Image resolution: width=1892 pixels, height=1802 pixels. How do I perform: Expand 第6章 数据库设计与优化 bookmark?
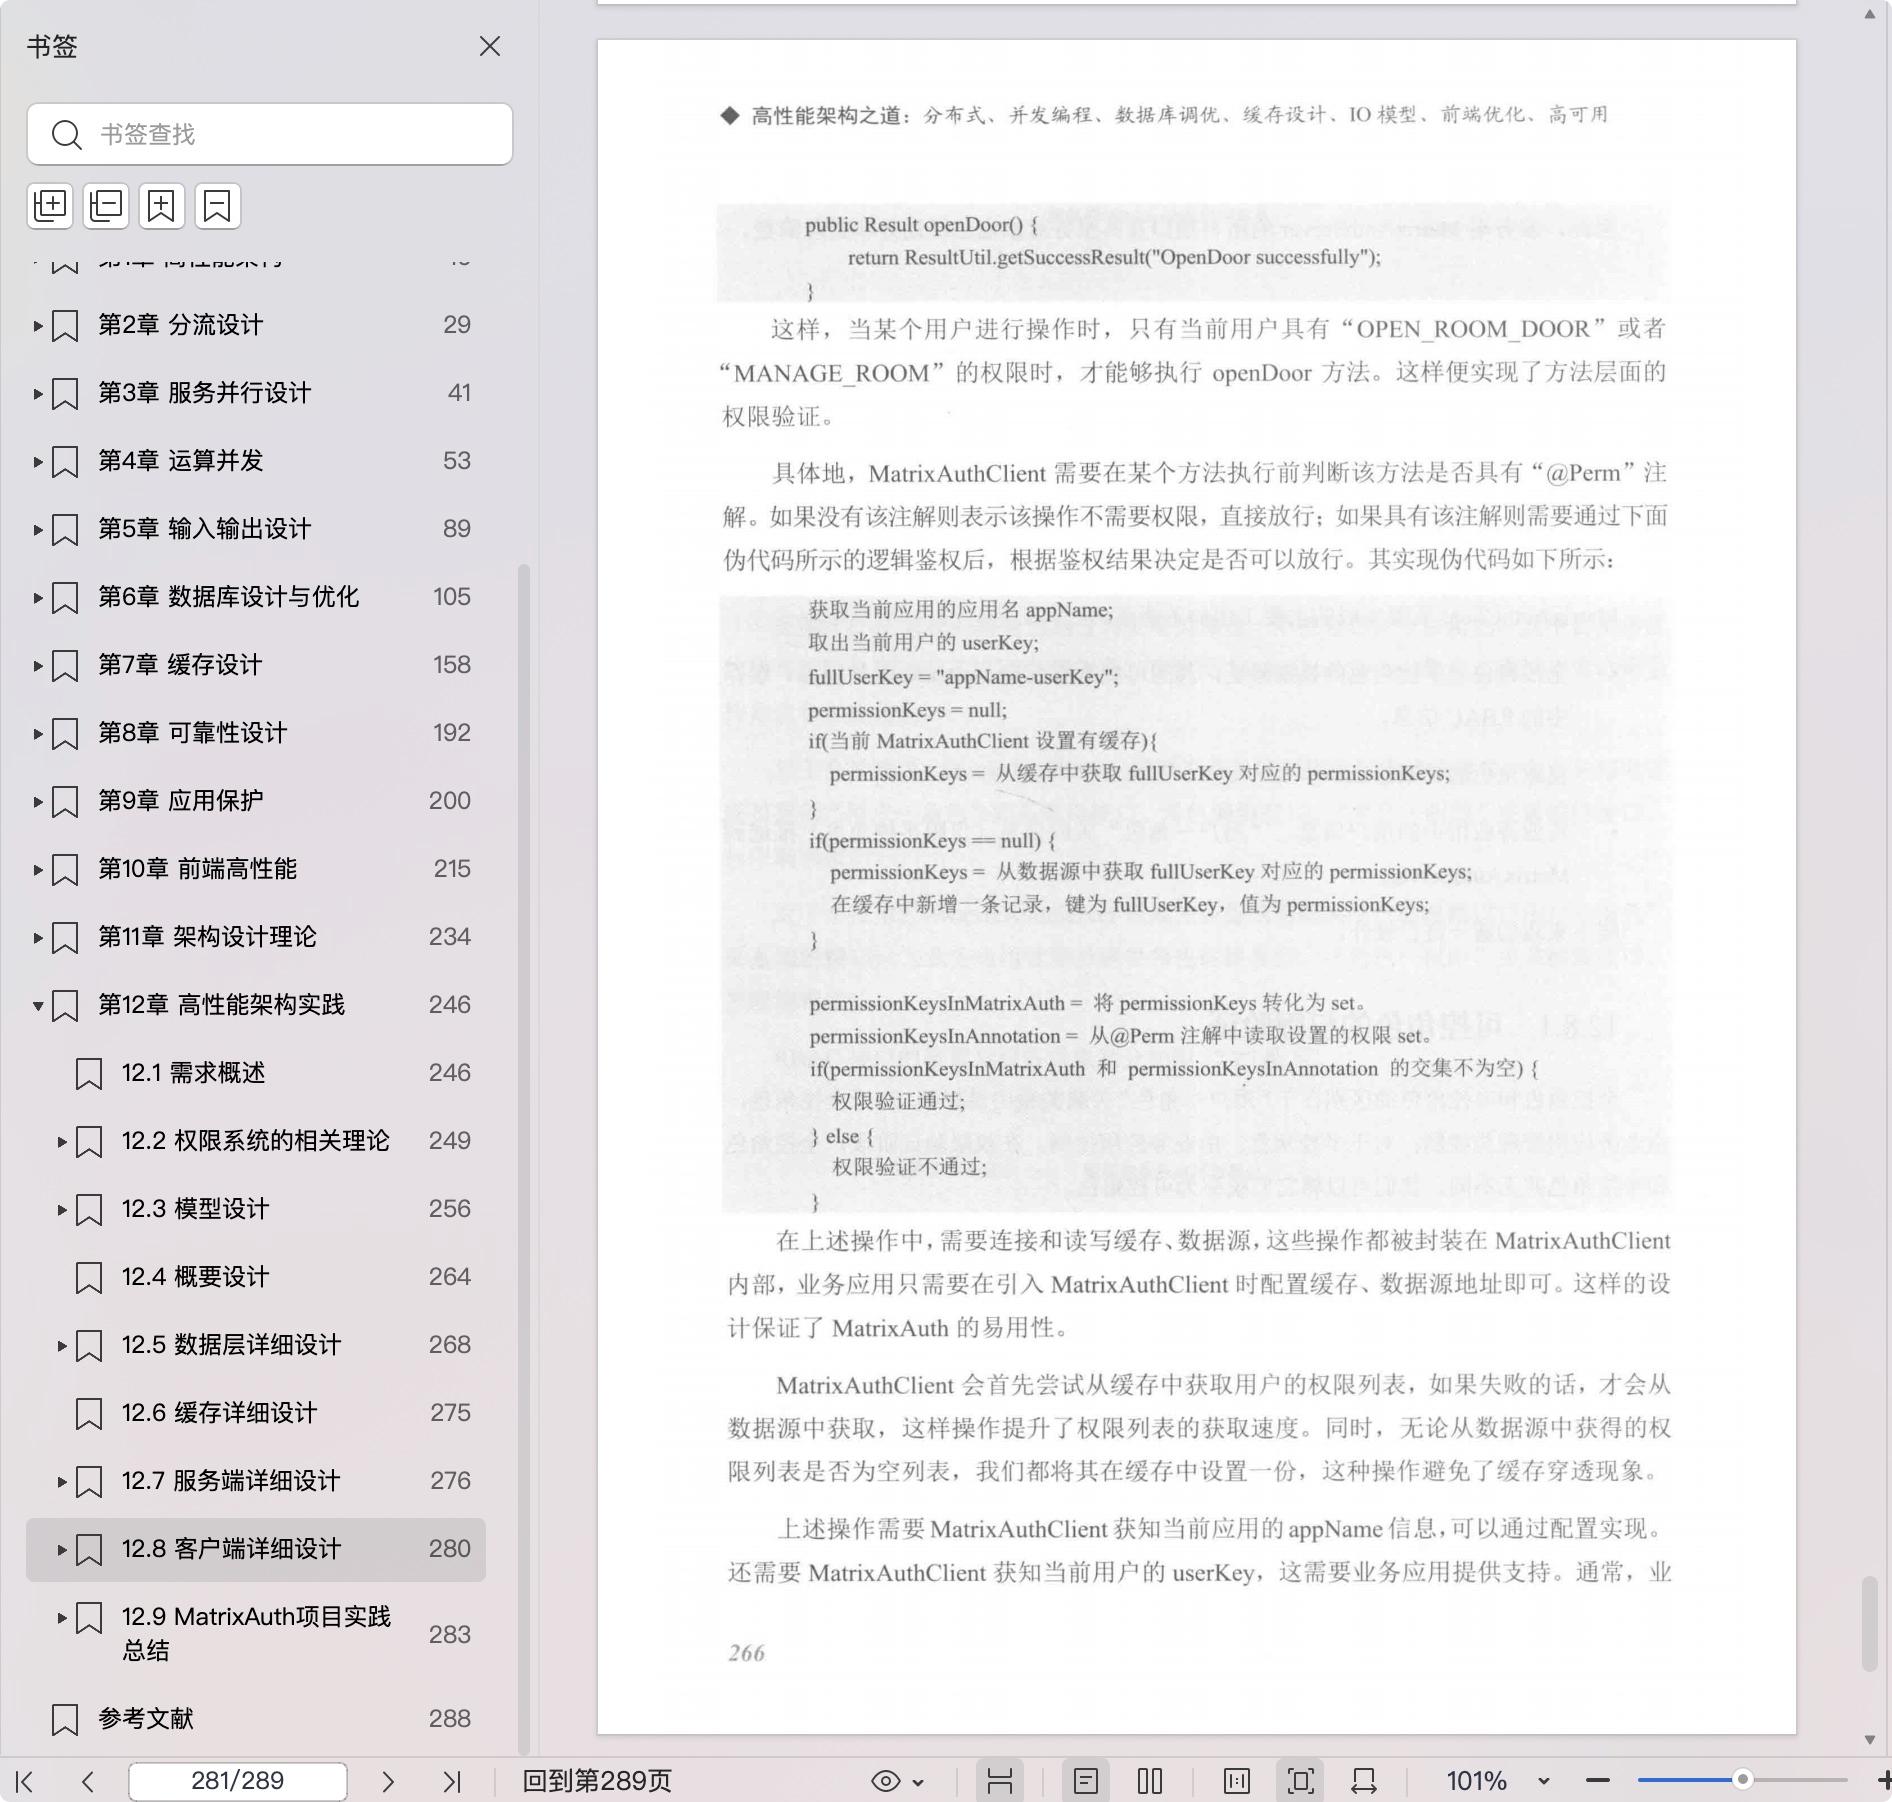(x=38, y=598)
